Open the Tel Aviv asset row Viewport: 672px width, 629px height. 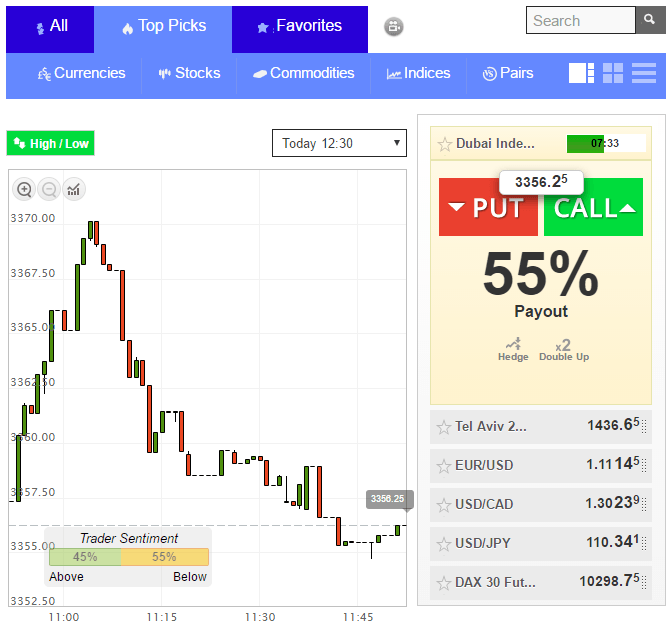(x=541, y=427)
